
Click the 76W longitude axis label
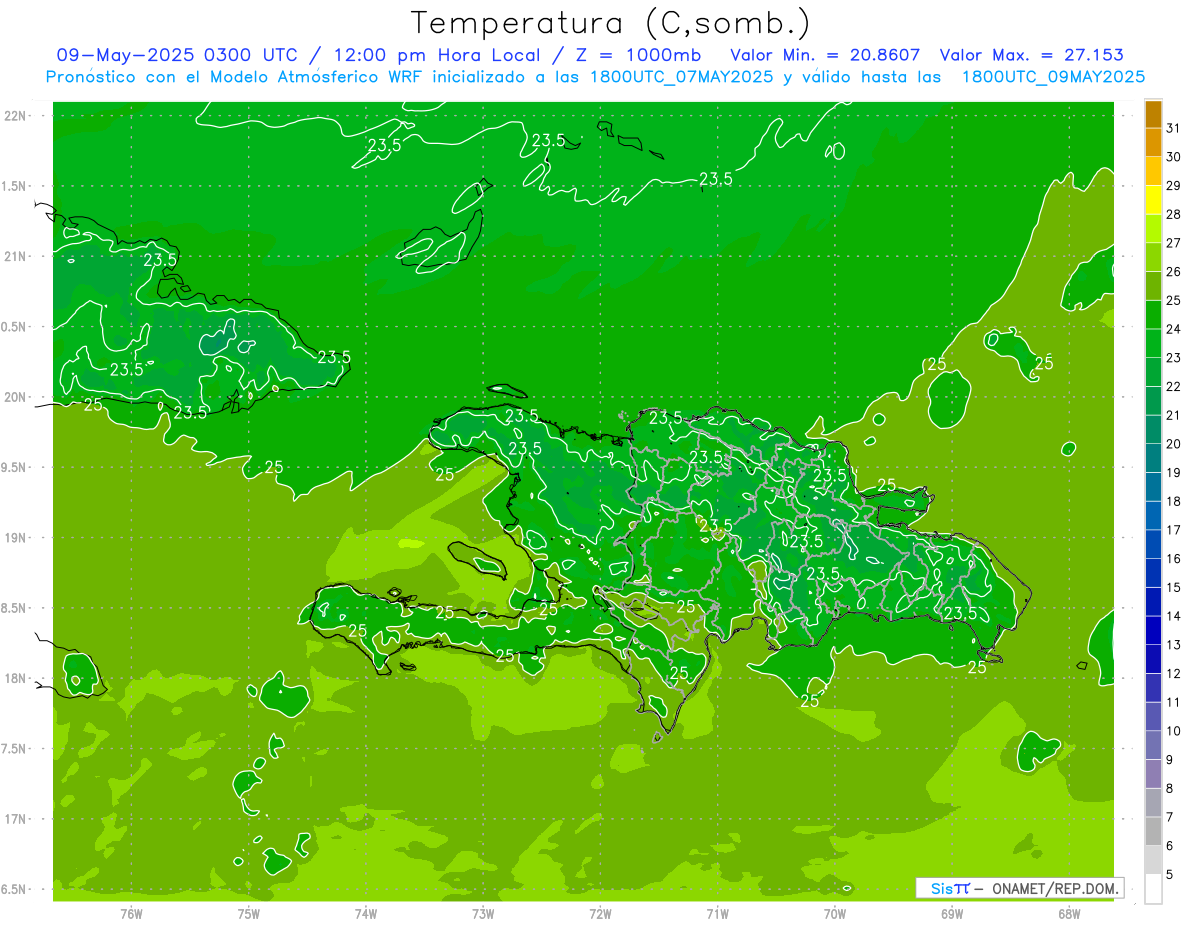[x=131, y=913]
